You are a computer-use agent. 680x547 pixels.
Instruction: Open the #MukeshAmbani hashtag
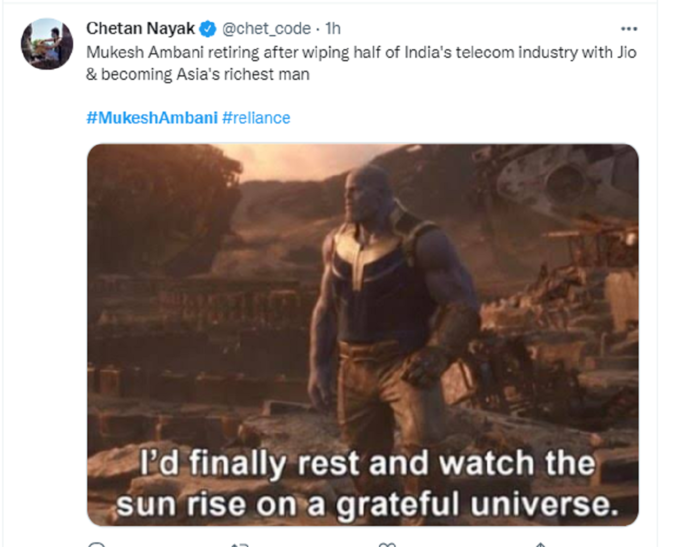click(x=152, y=118)
